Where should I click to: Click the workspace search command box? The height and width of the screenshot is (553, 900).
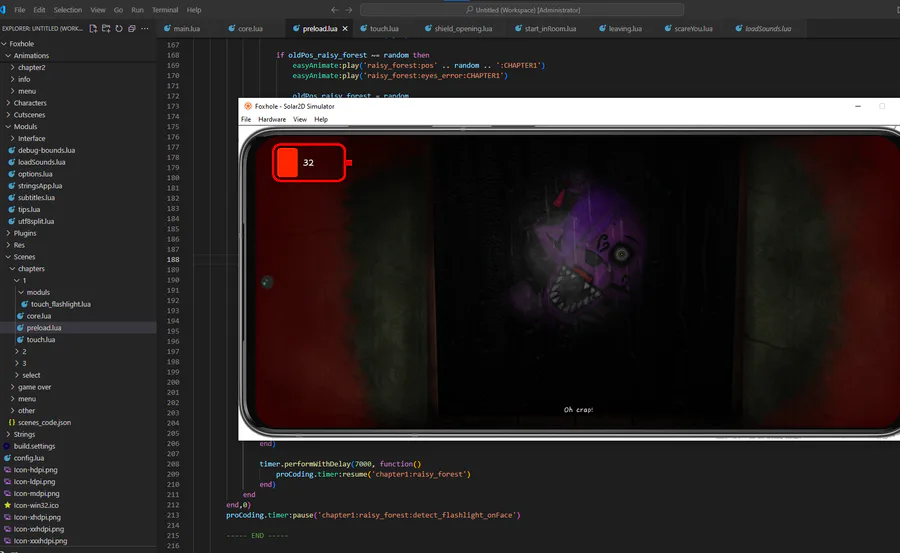(522, 10)
